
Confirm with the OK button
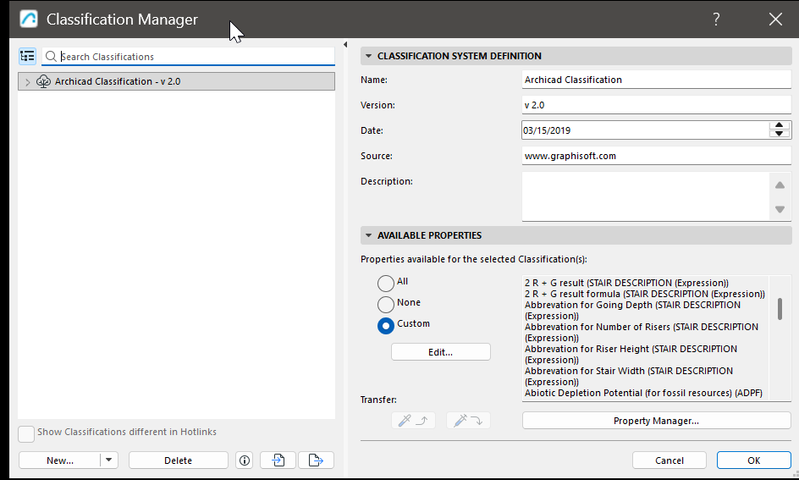[x=754, y=460]
